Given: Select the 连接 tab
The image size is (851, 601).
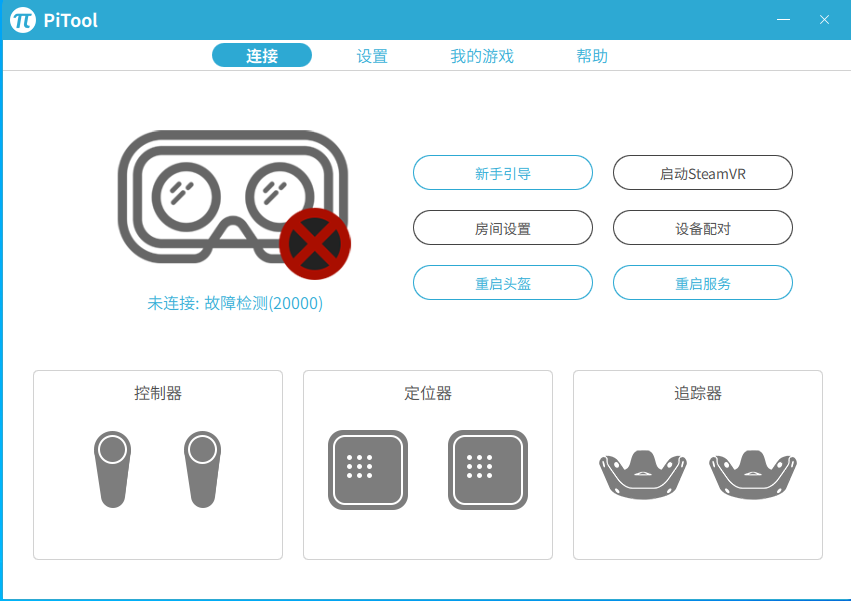Looking at the screenshot, I should (x=262, y=55).
